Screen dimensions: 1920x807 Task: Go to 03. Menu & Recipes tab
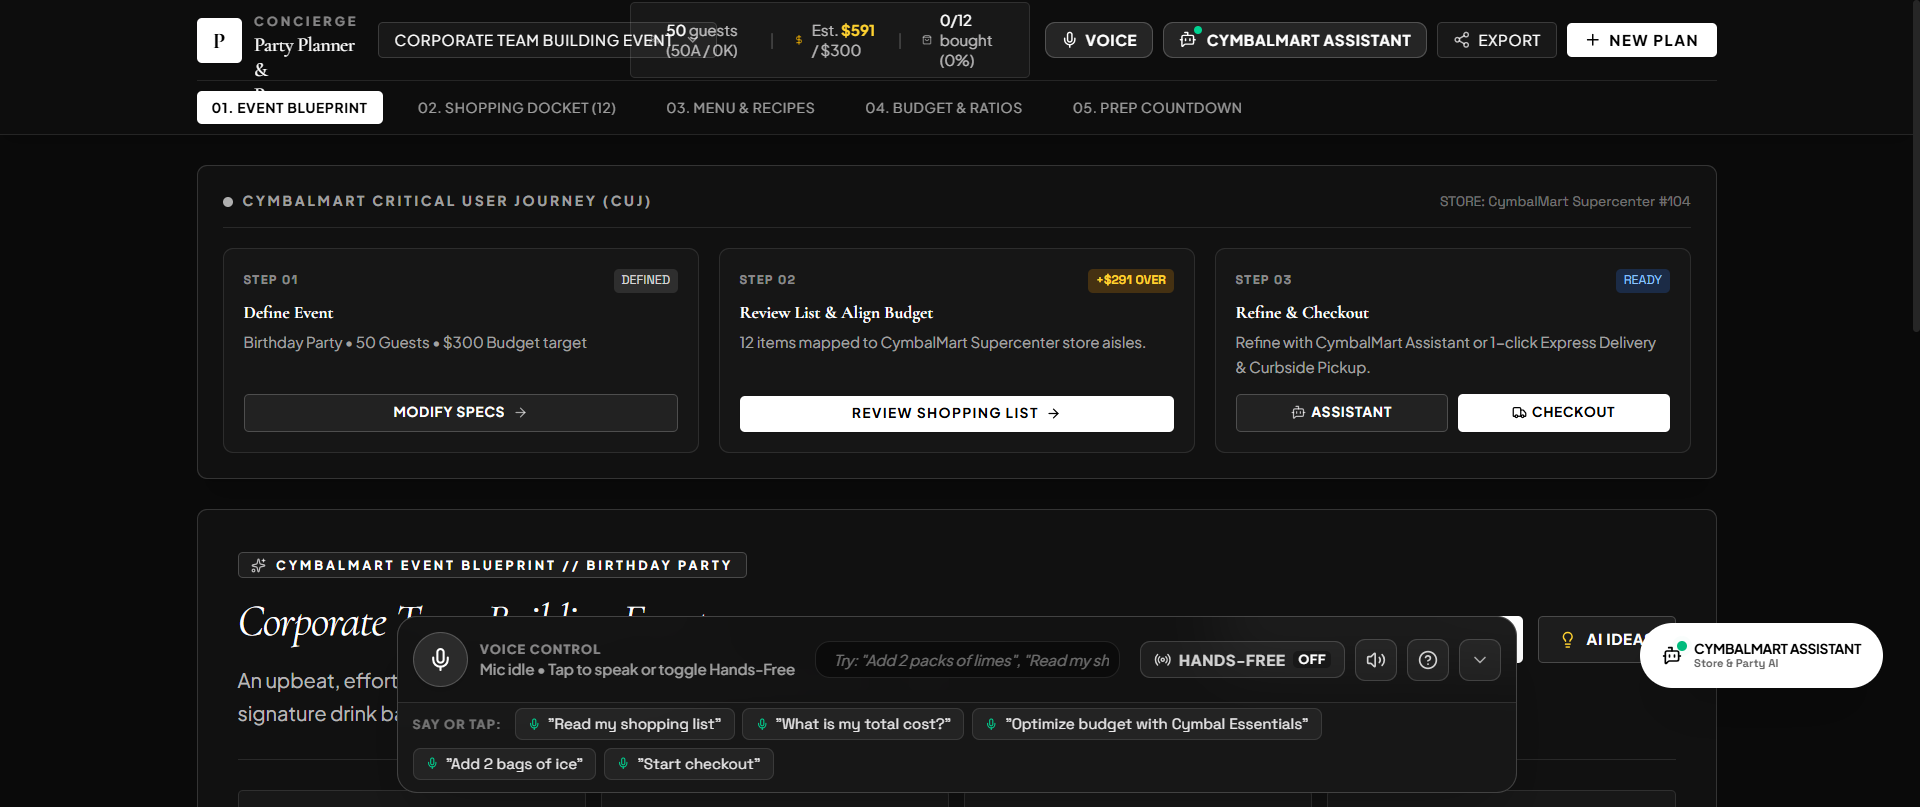741,108
